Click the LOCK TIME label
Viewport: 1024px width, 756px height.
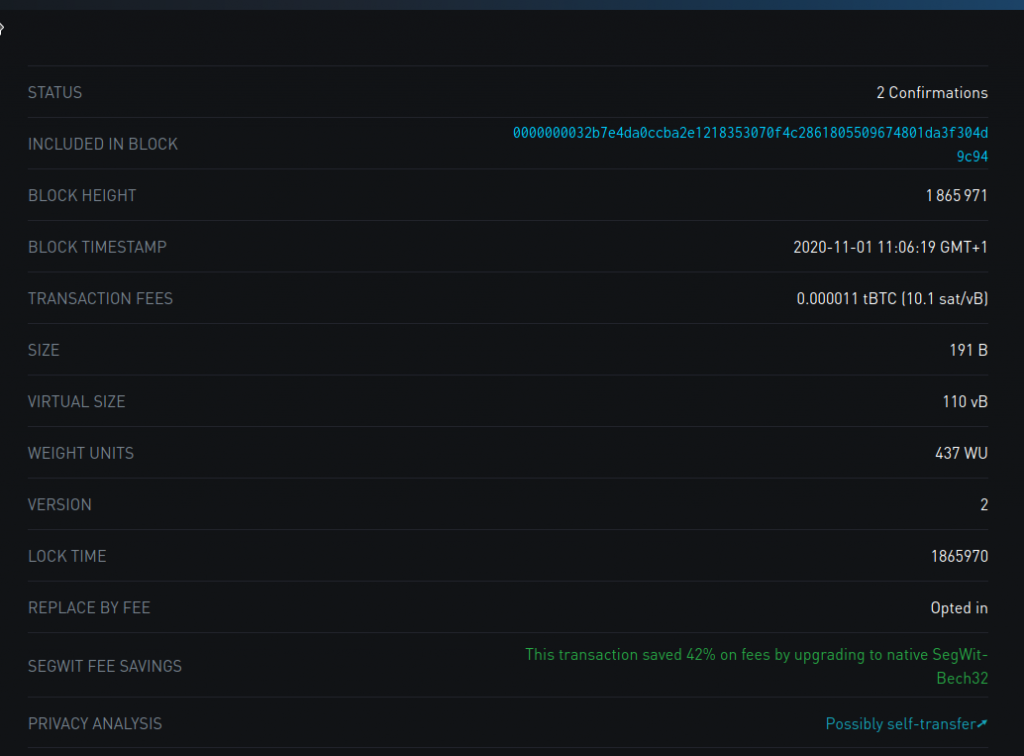coord(67,557)
